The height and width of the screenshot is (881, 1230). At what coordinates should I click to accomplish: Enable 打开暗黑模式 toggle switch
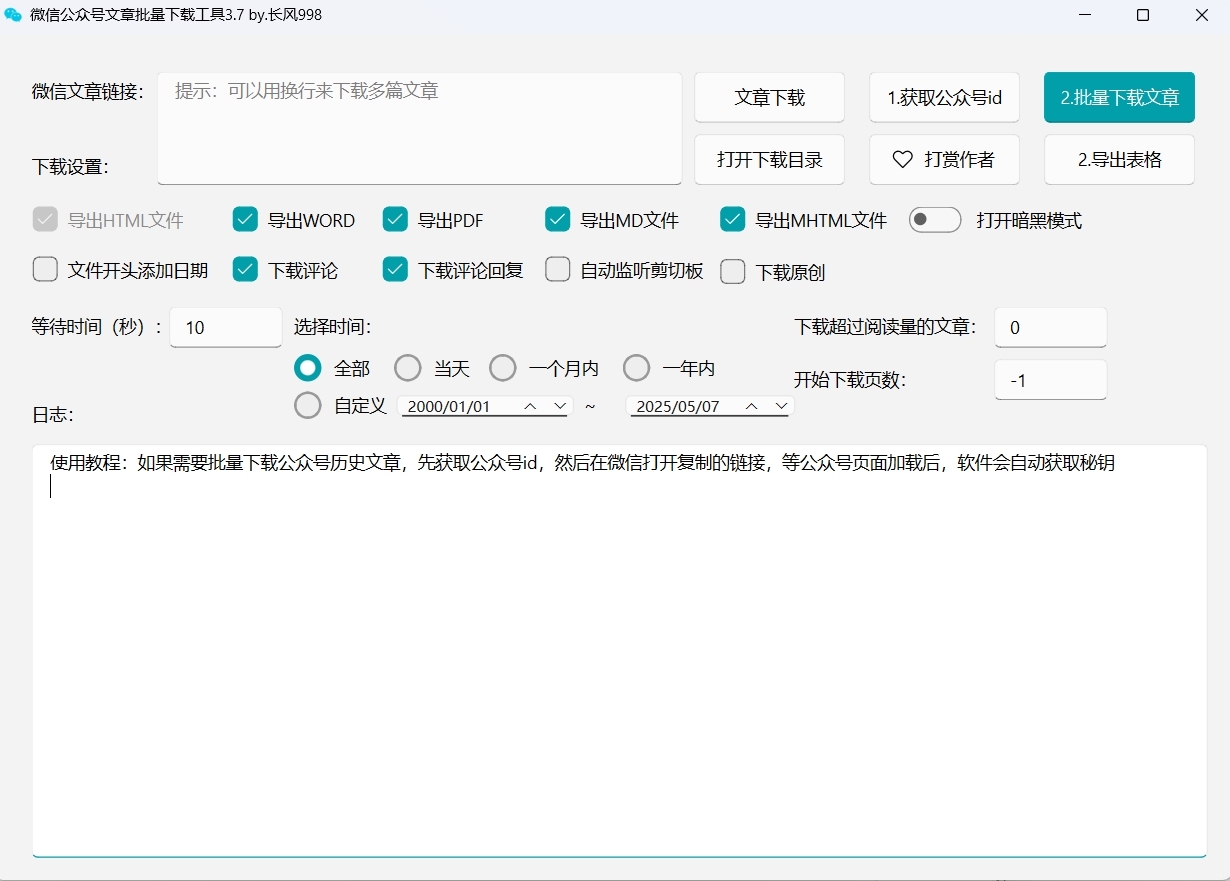pos(935,220)
